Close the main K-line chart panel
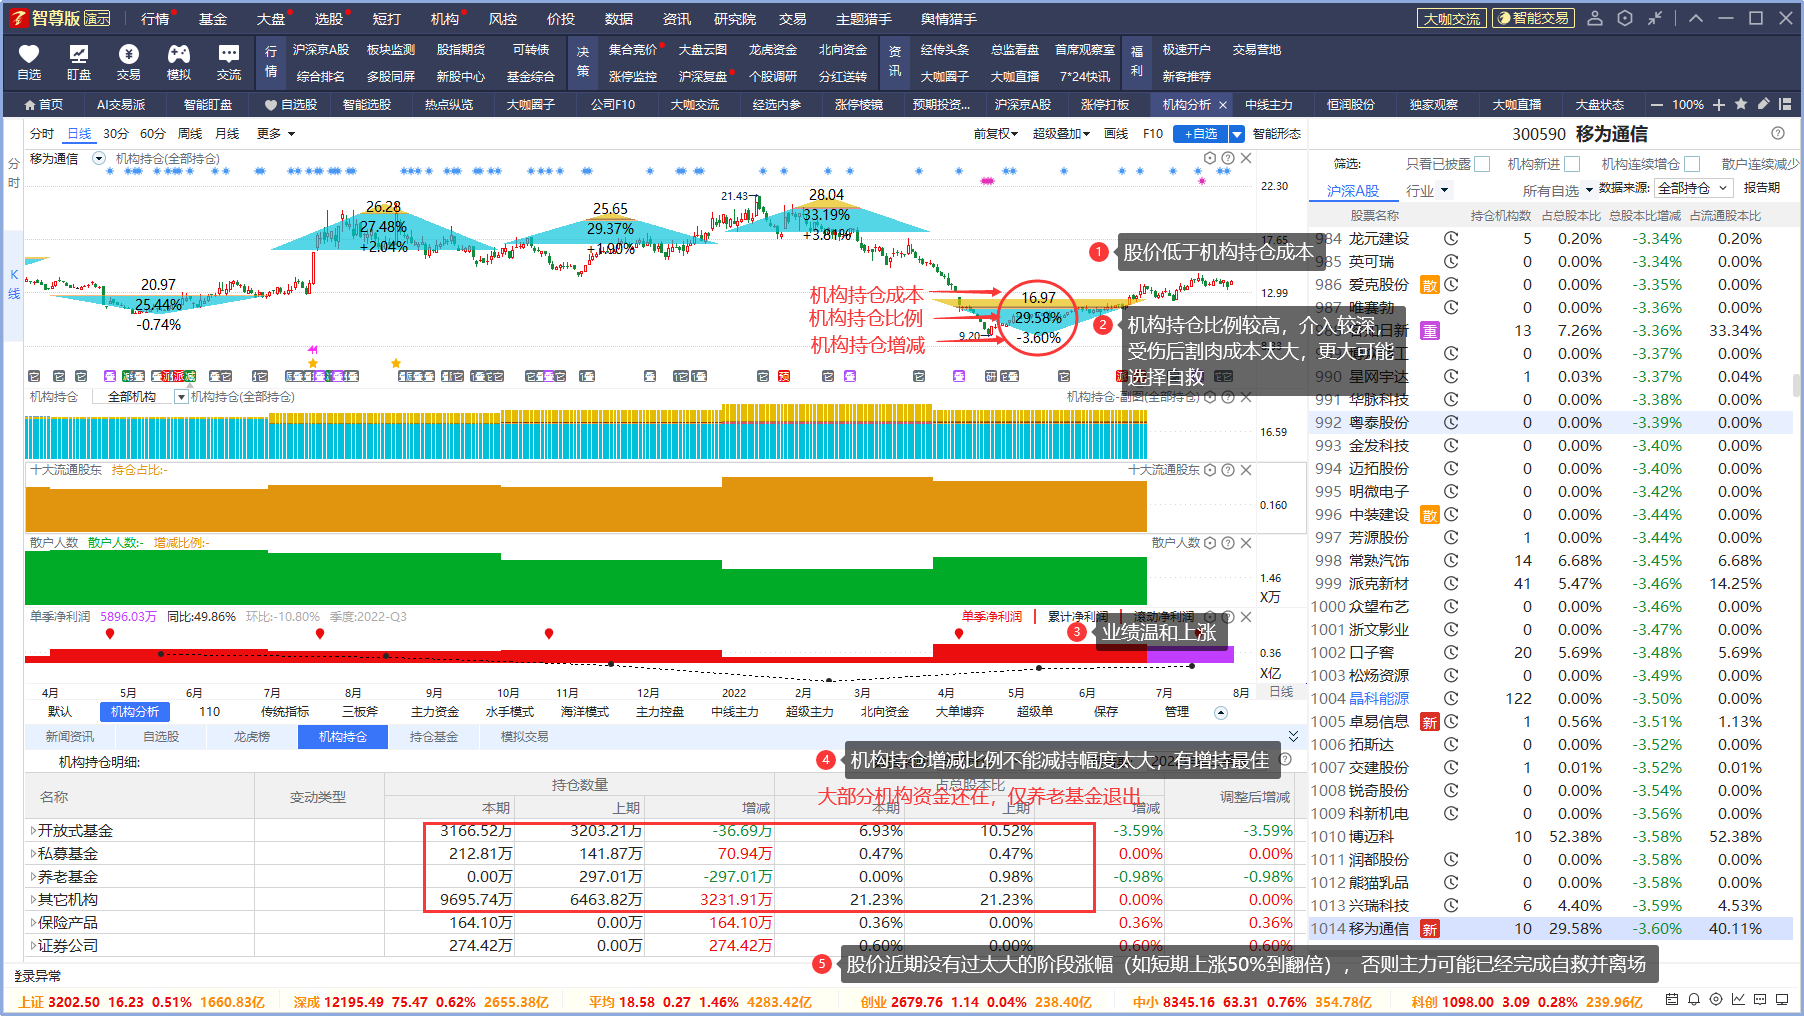 (x=1246, y=158)
